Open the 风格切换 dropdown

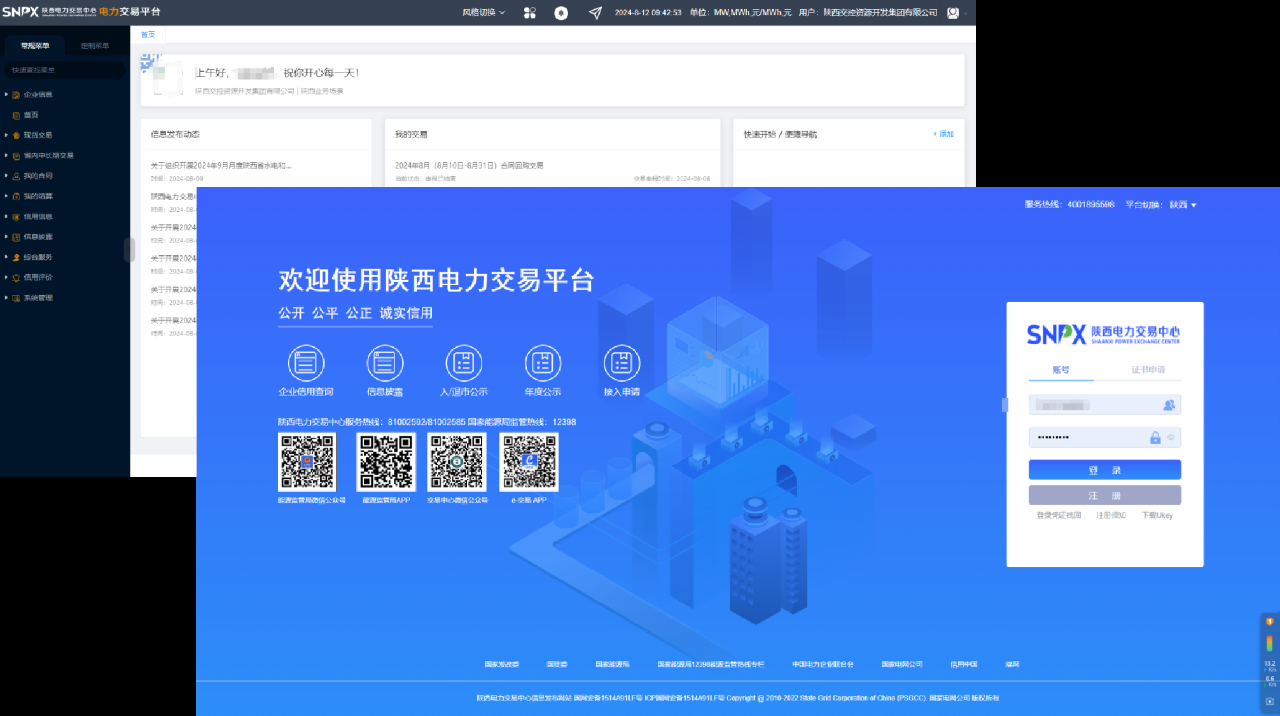pyautogui.click(x=484, y=13)
